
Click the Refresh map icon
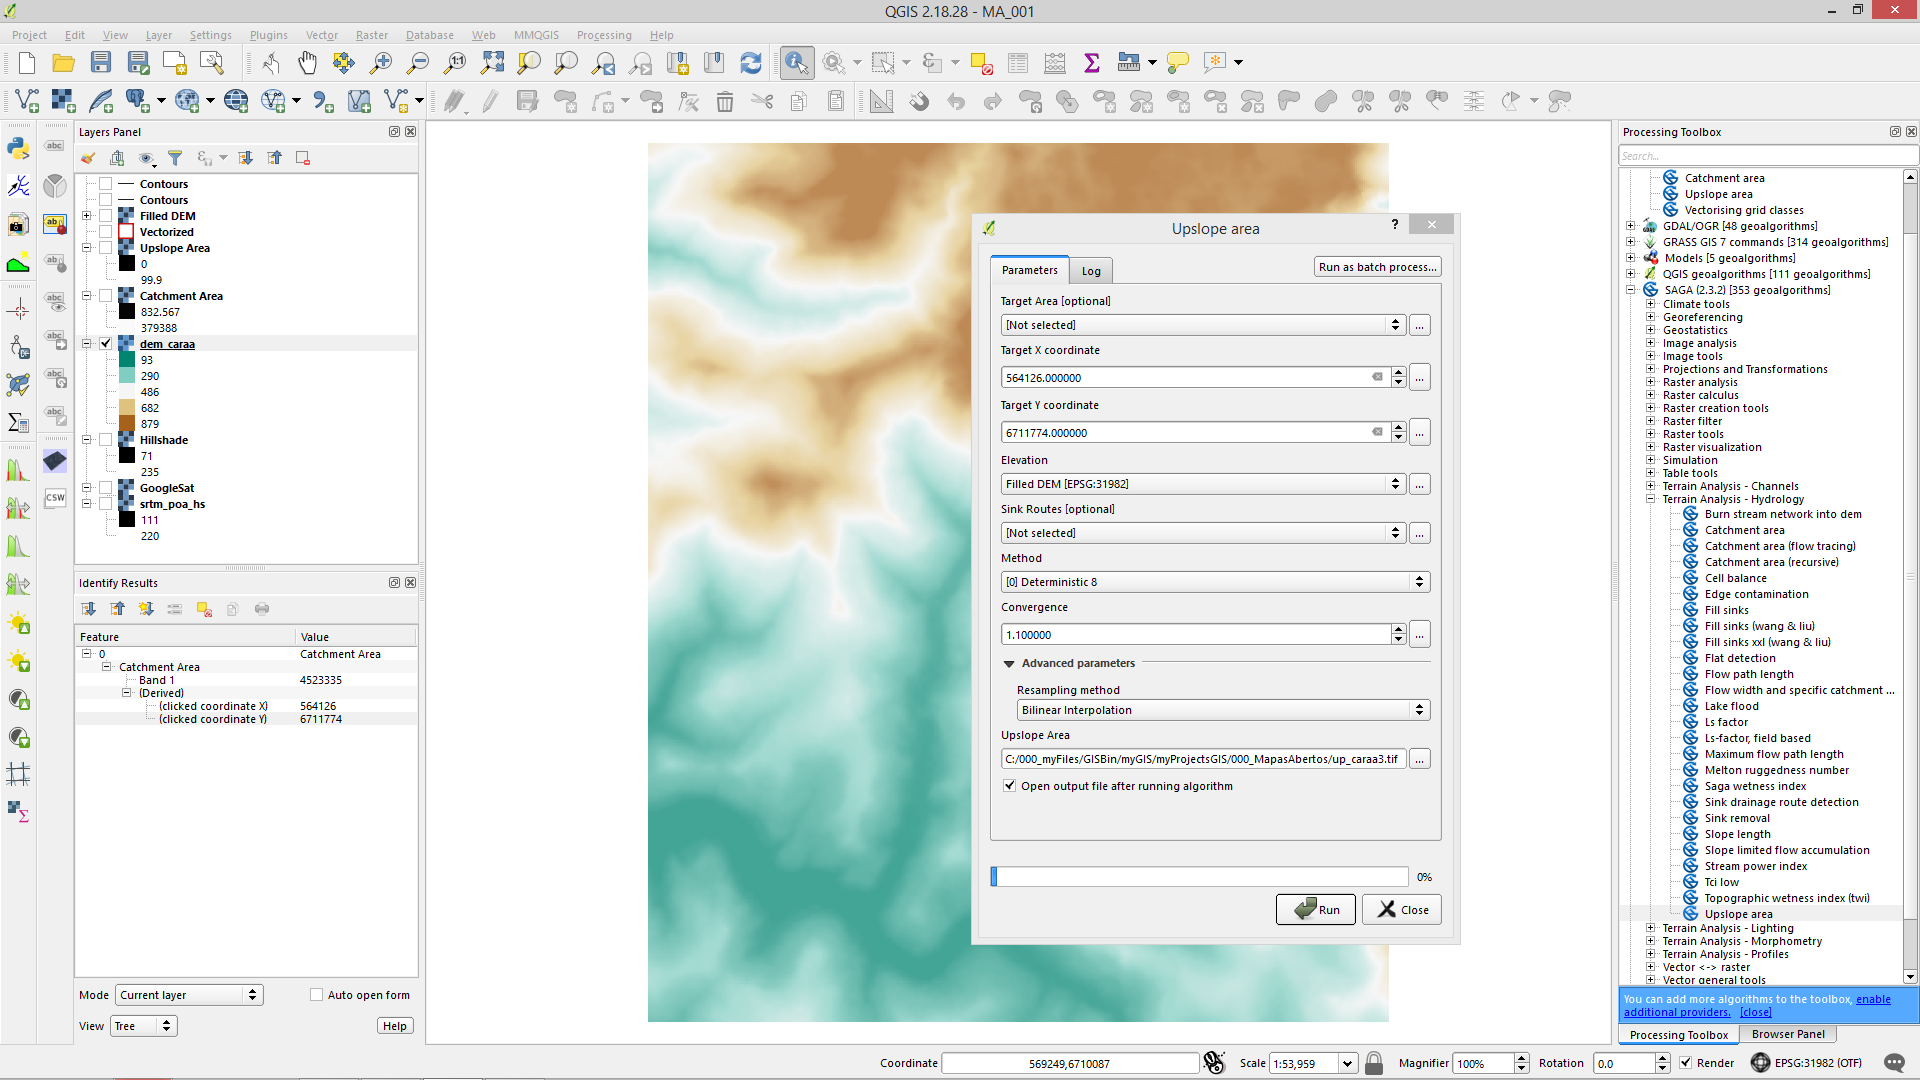pyautogui.click(x=751, y=63)
